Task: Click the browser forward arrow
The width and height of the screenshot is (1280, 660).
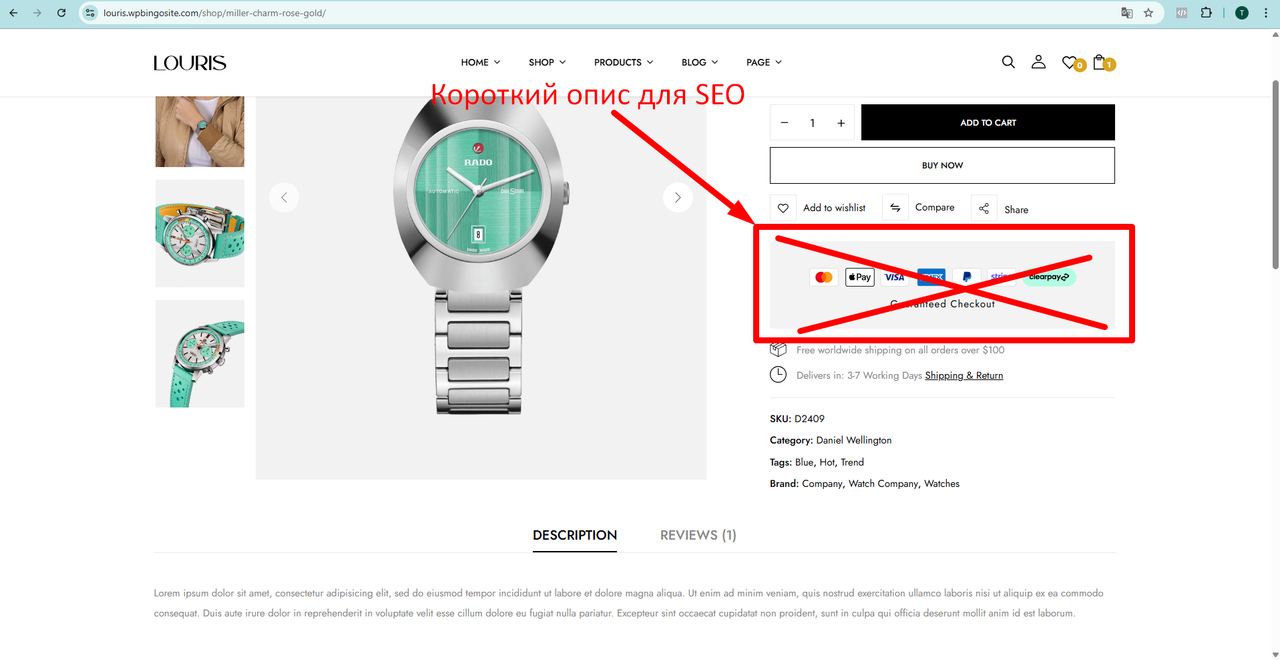Action: click(x=37, y=13)
